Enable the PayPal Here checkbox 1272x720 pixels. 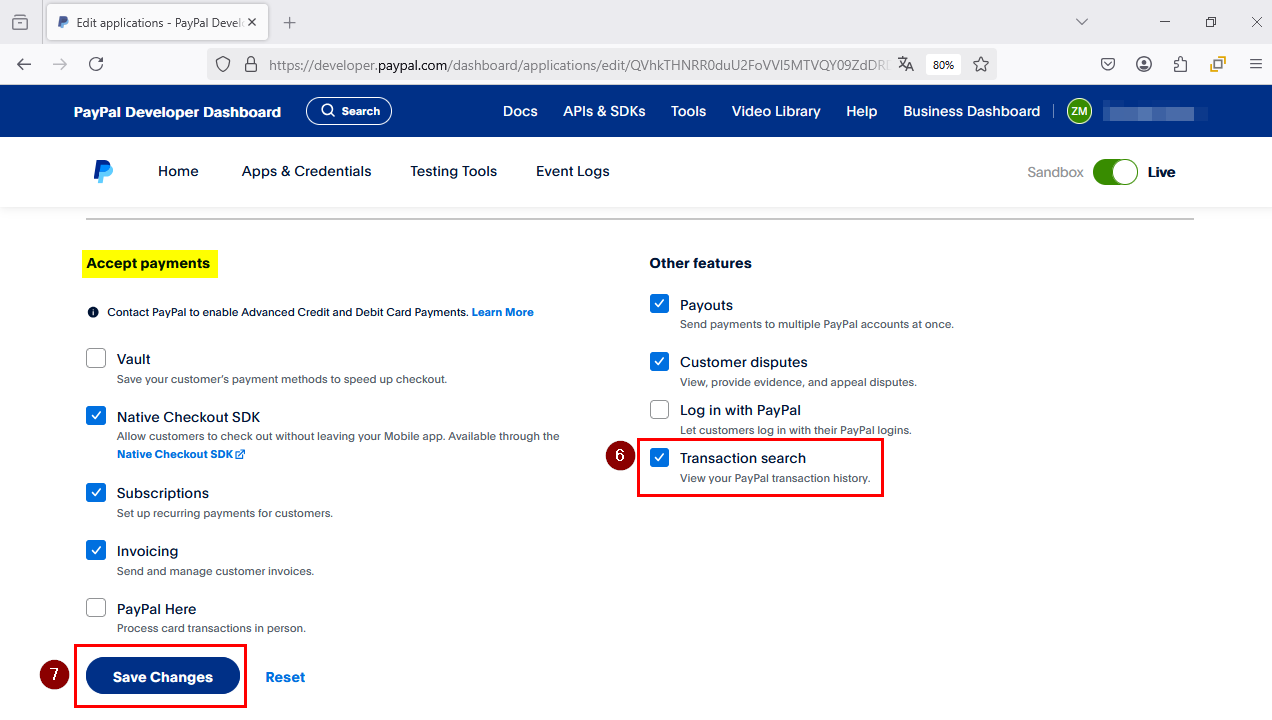click(96, 608)
